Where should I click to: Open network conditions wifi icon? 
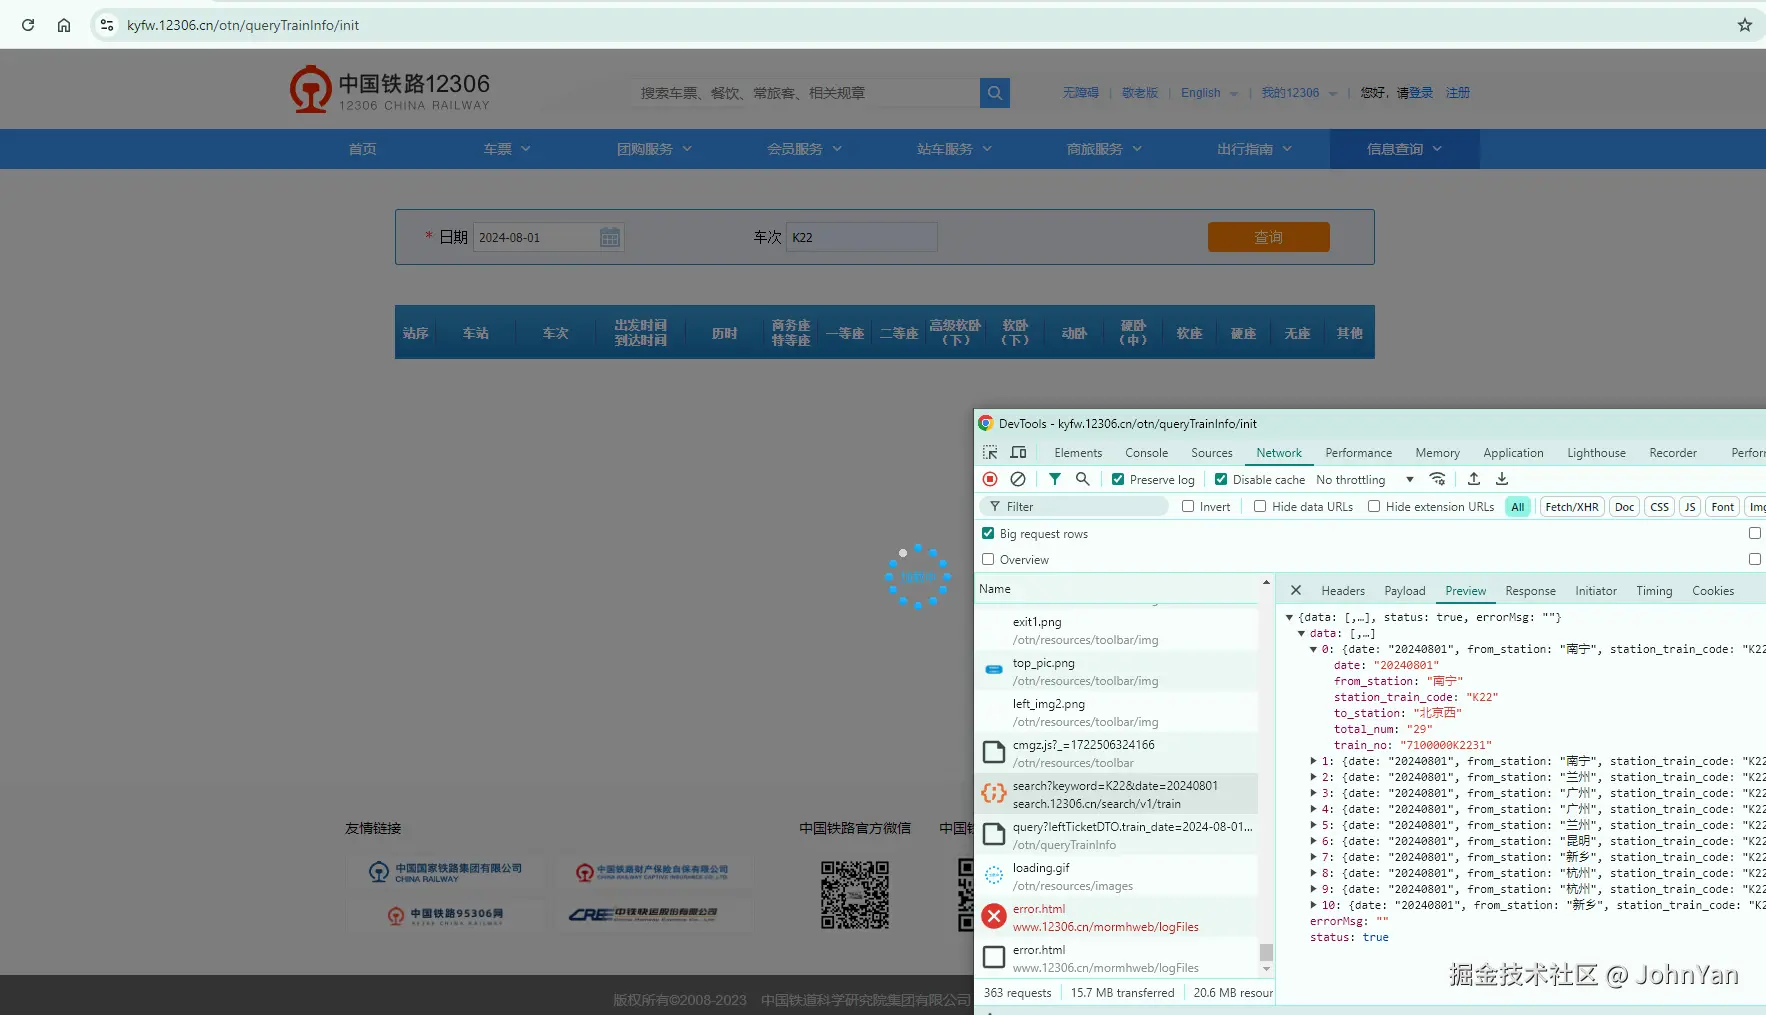[x=1437, y=479]
